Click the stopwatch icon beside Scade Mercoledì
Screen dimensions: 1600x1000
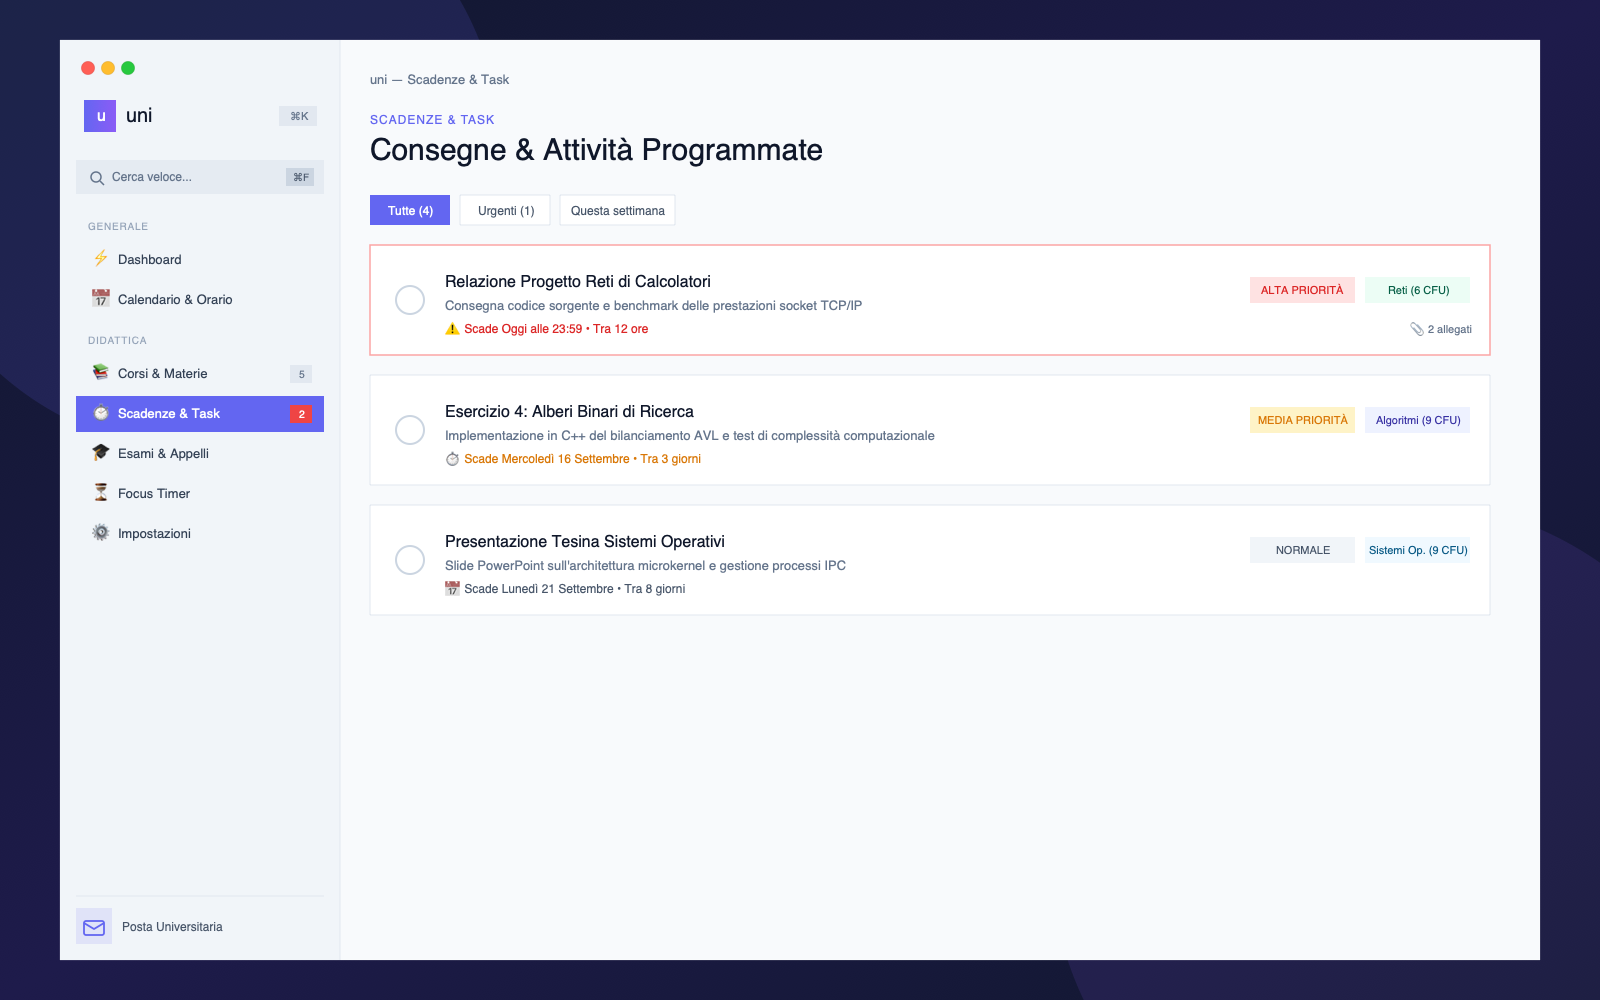point(452,459)
